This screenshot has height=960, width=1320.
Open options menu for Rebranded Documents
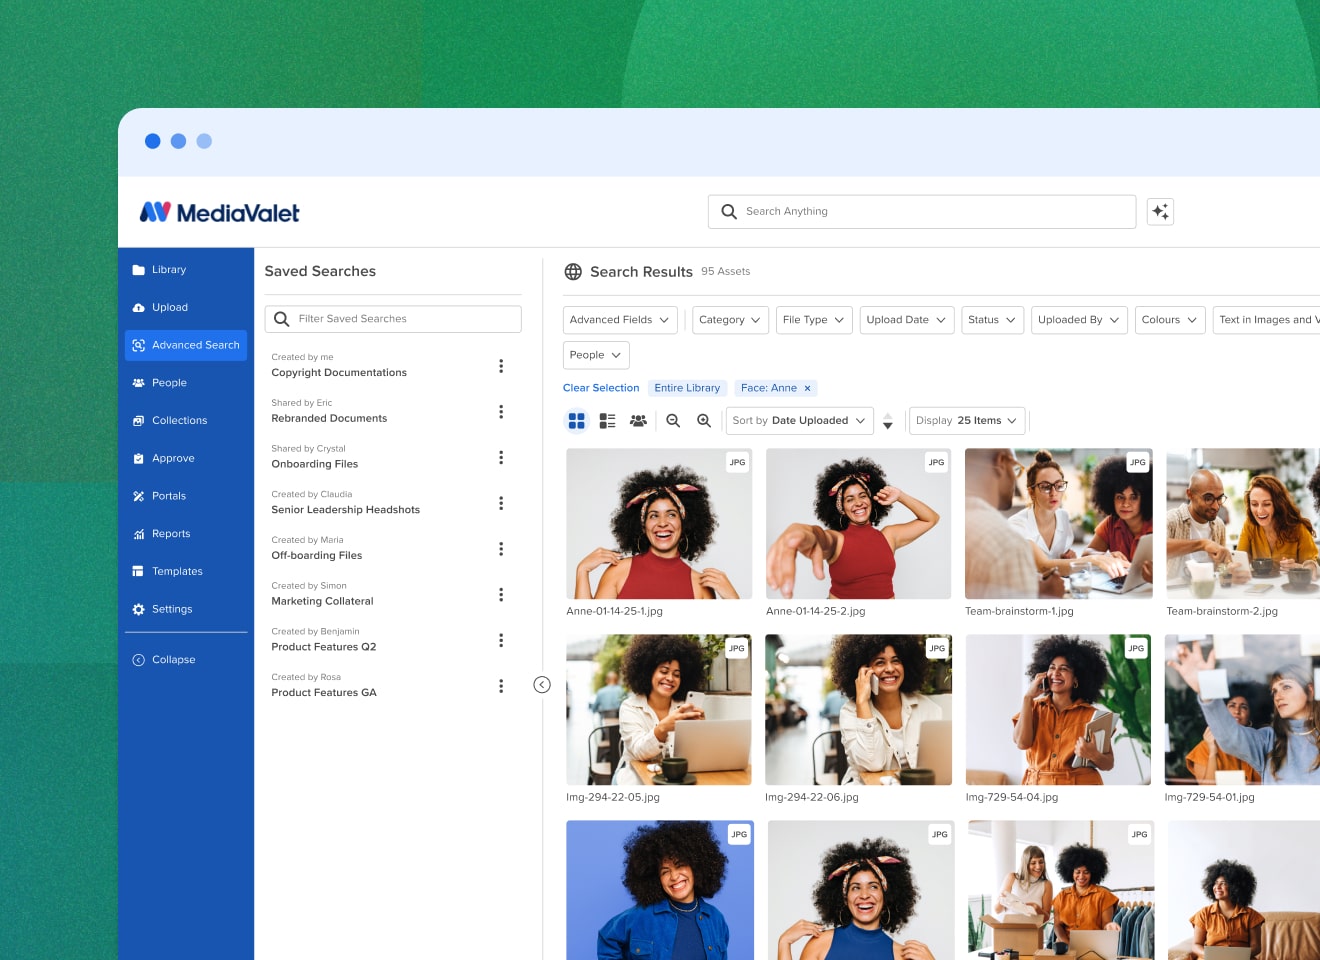click(501, 412)
